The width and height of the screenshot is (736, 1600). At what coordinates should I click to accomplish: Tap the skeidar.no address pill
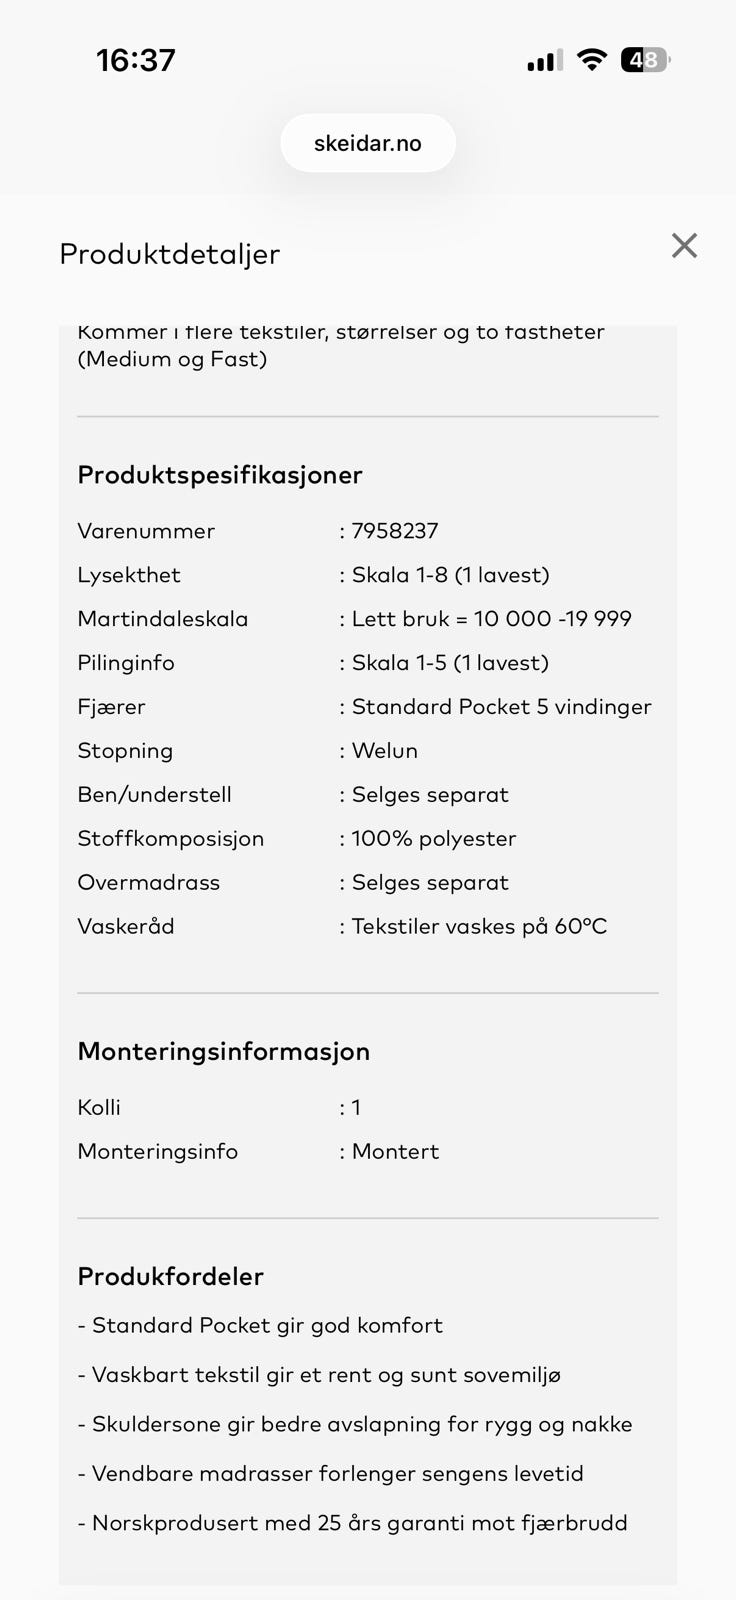(368, 143)
